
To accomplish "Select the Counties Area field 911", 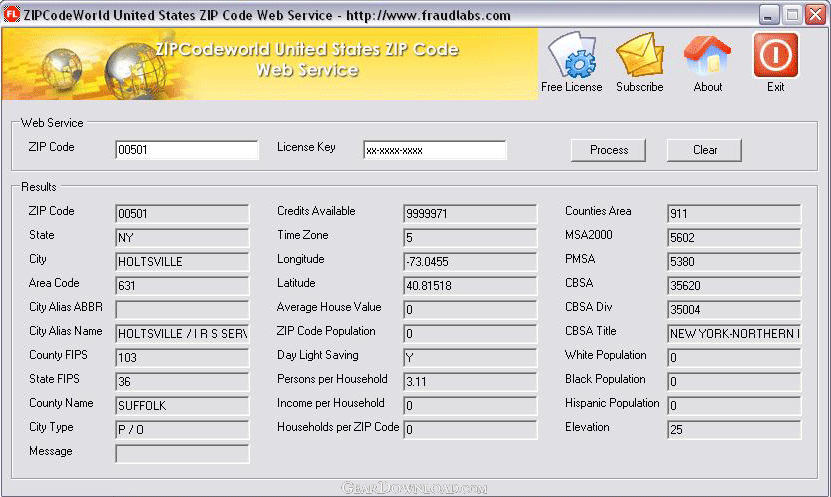I will coord(734,214).
